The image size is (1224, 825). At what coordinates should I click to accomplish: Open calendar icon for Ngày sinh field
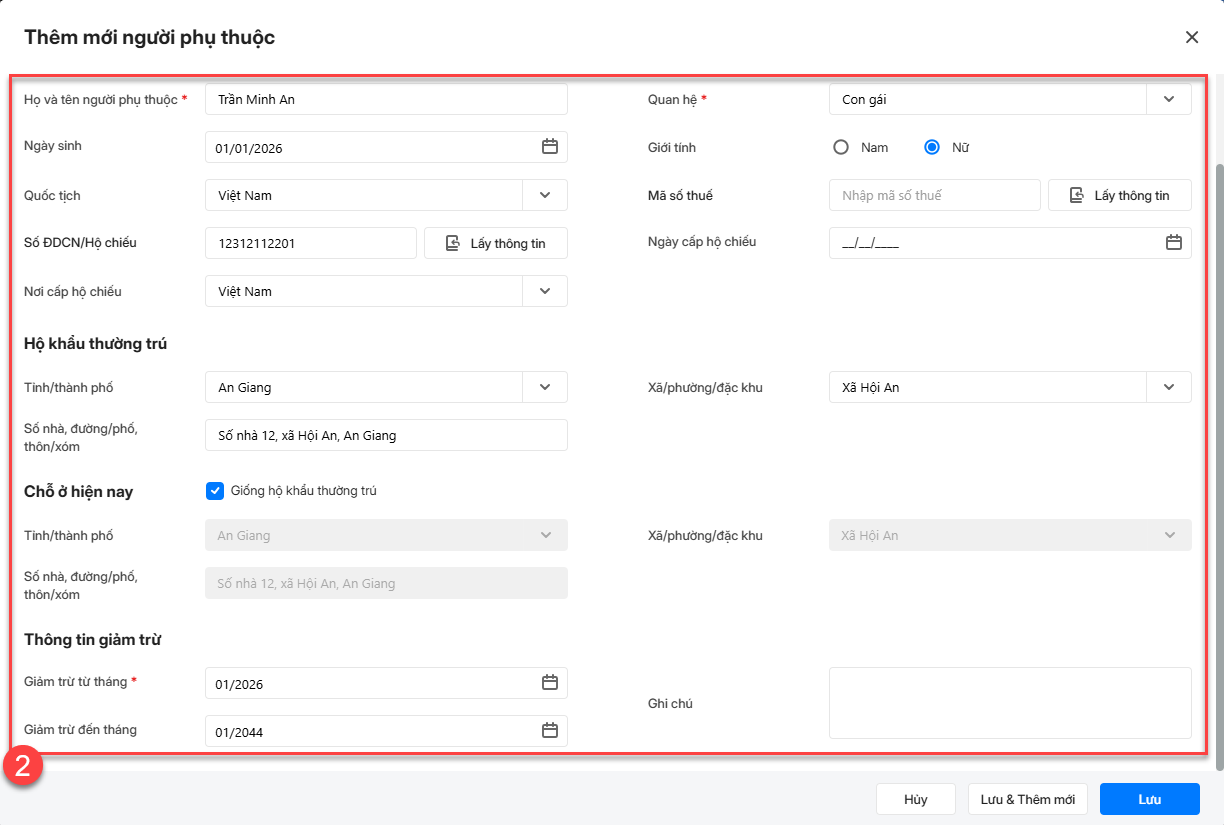coord(549,147)
